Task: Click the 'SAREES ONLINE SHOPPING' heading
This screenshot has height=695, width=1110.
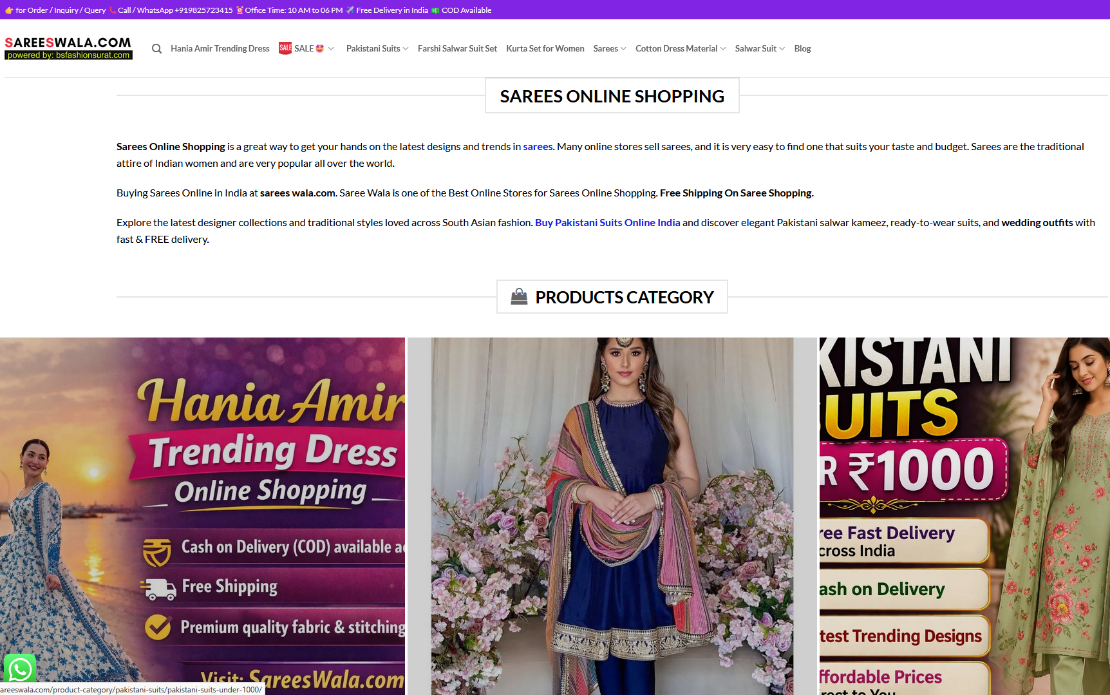Action: [612, 96]
